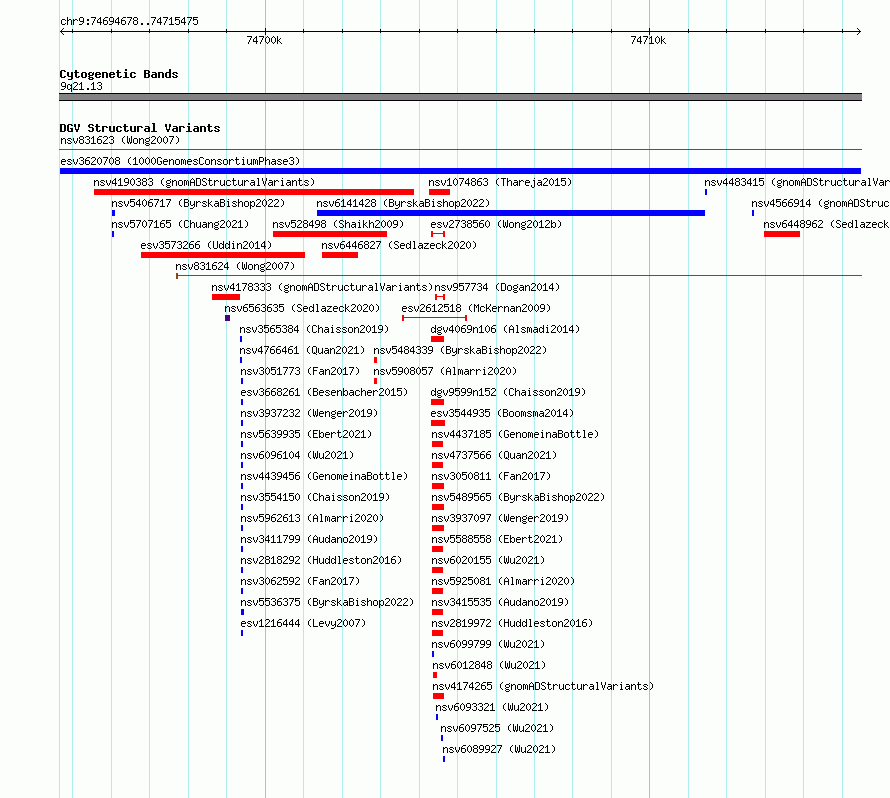Viewport: 890px width, 798px height.
Task: Click the nsv6141428 blue variant bar
Action: coord(511,213)
